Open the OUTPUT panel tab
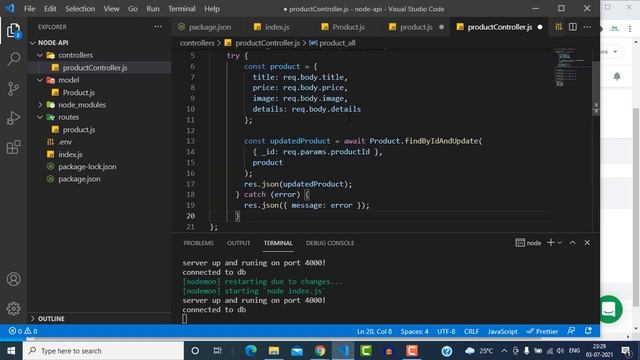This screenshot has width=640, height=360. click(x=239, y=243)
